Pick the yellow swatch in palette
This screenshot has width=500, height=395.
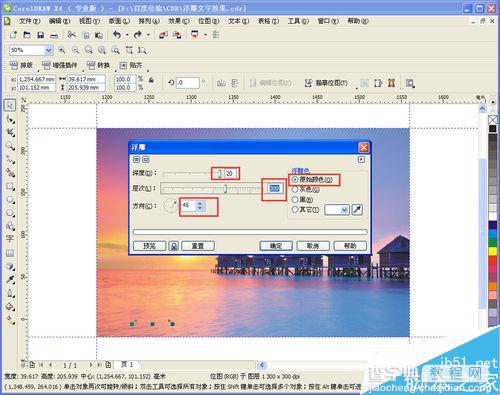(493, 251)
